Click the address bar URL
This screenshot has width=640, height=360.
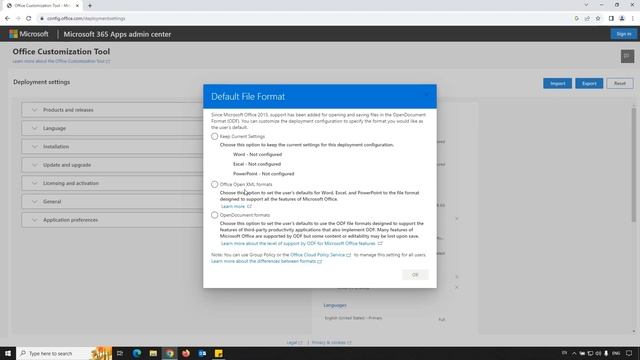86,18
